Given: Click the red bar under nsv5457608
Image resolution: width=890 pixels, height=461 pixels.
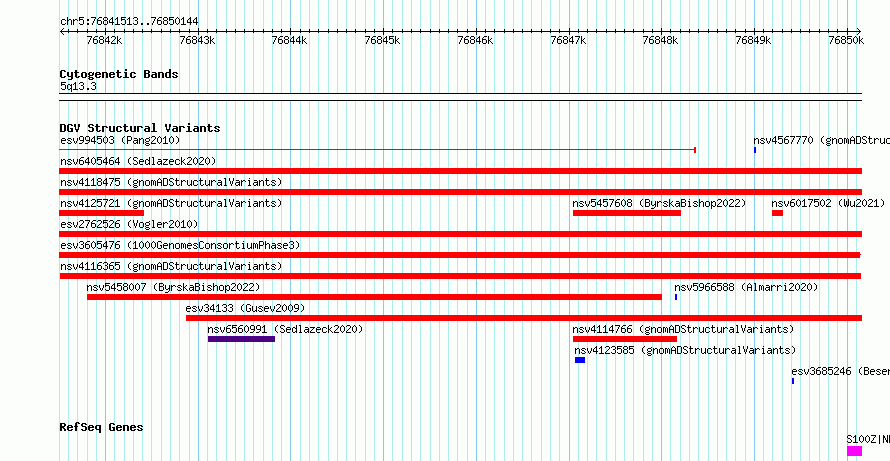Looking at the screenshot, I should click(x=627, y=213).
